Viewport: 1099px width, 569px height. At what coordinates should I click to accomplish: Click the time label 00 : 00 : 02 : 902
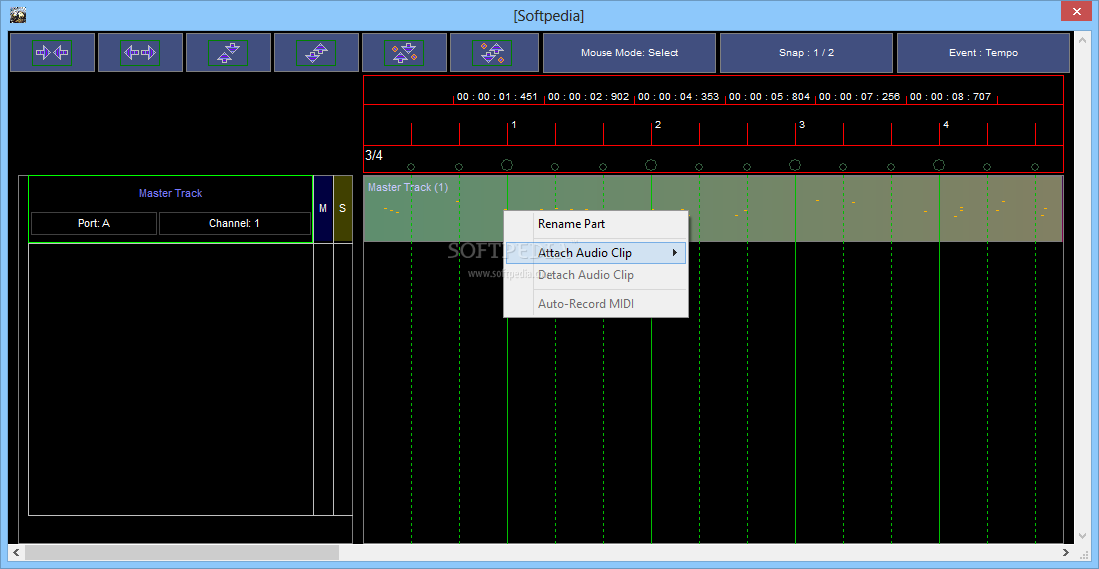[x=588, y=97]
